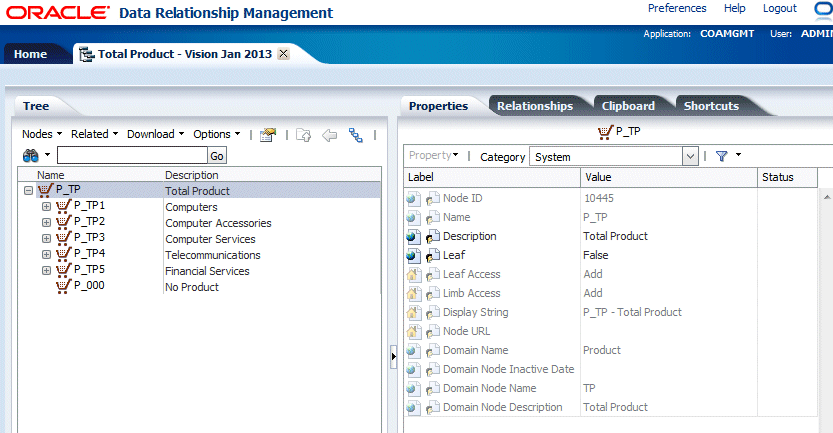Viewport: 833px width, 433px height.
Task: Expand the P_TP5 Financial Services node
Action: pyautogui.click(x=46, y=270)
